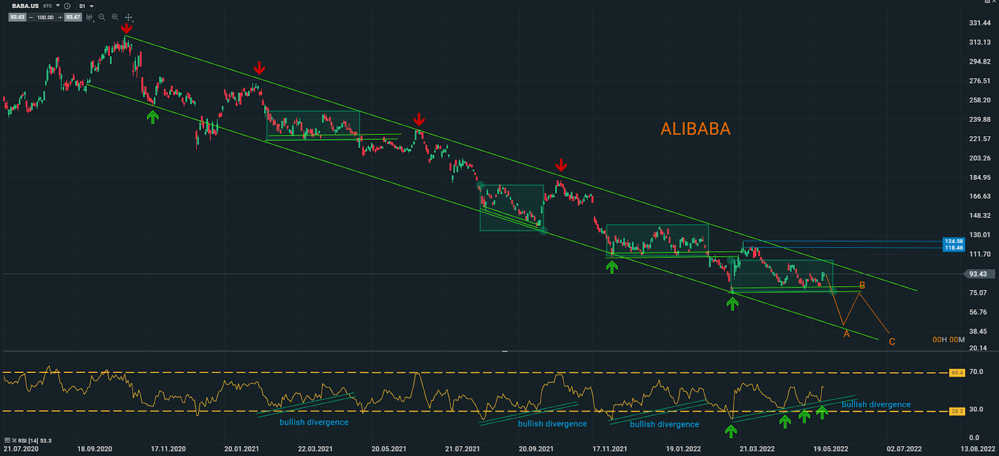Select the crosshair cursor tool
This screenshot has height=456, width=999.
pyautogui.click(x=129, y=17)
